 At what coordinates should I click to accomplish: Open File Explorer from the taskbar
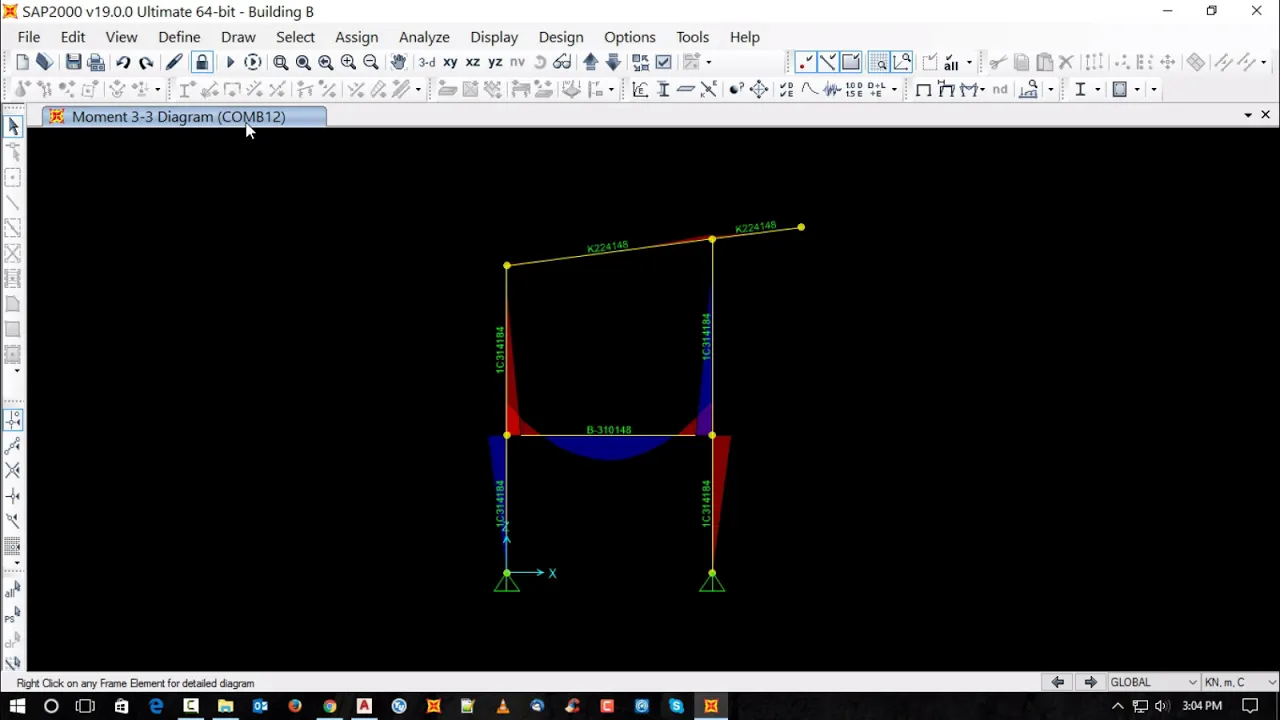coord(225,706)
